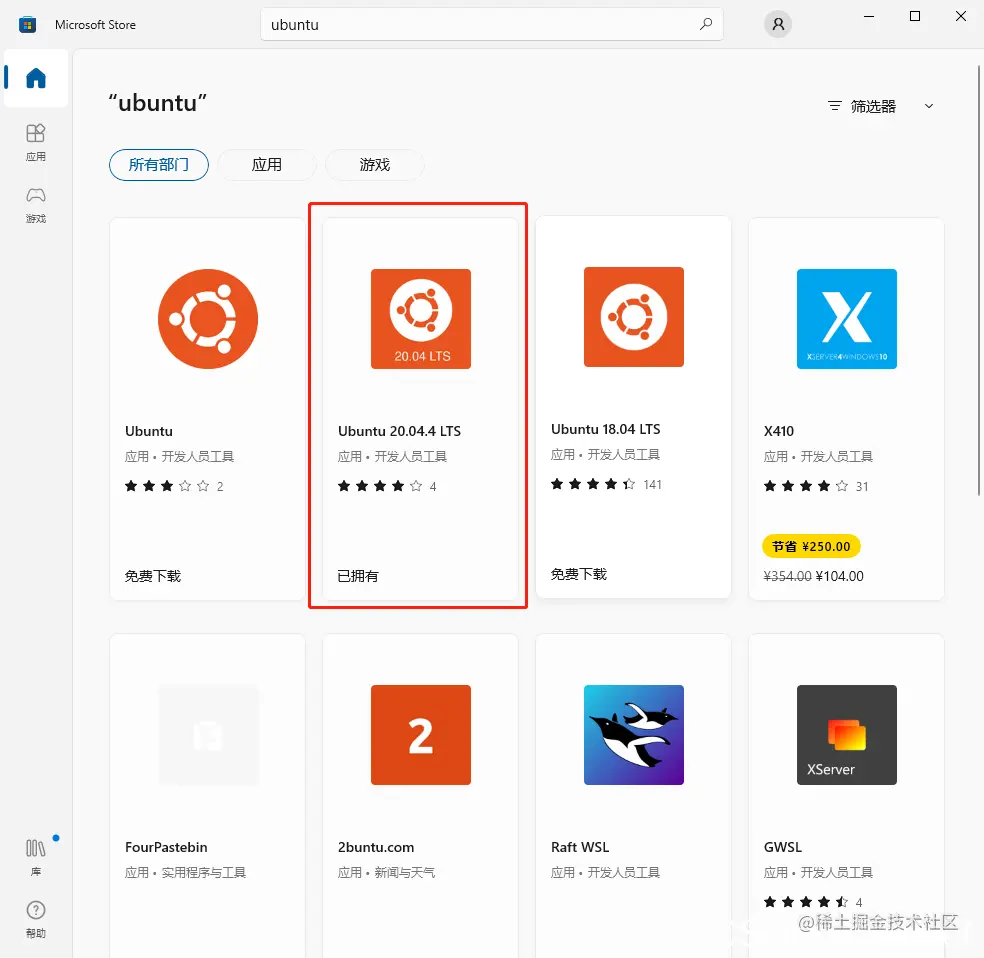Click the vertical scrollbar thumb

click(x=979, y=280)
